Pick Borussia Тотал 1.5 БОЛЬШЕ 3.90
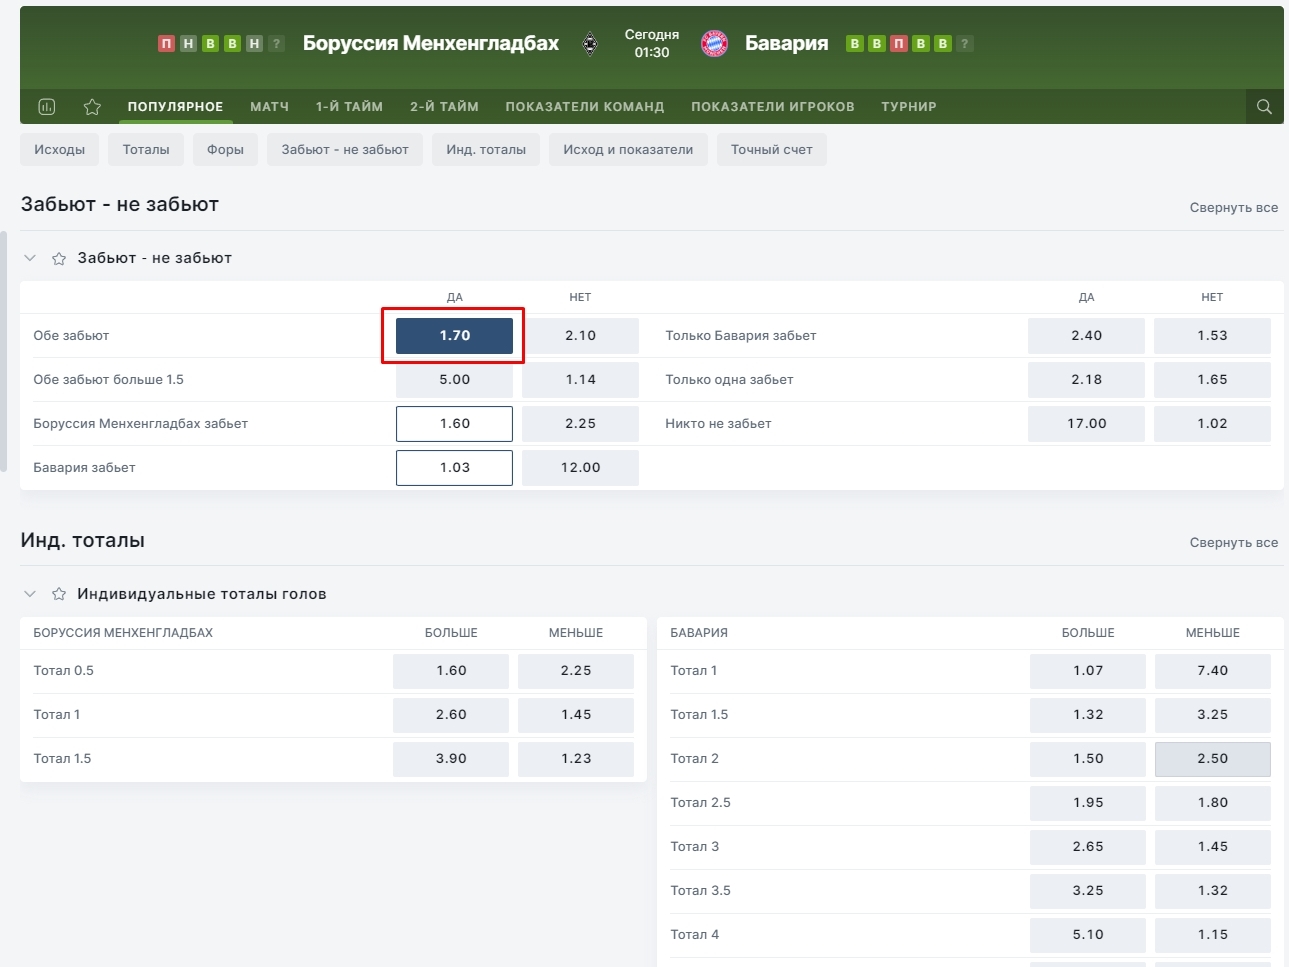The image size is (1289, 967). point(451,759)
